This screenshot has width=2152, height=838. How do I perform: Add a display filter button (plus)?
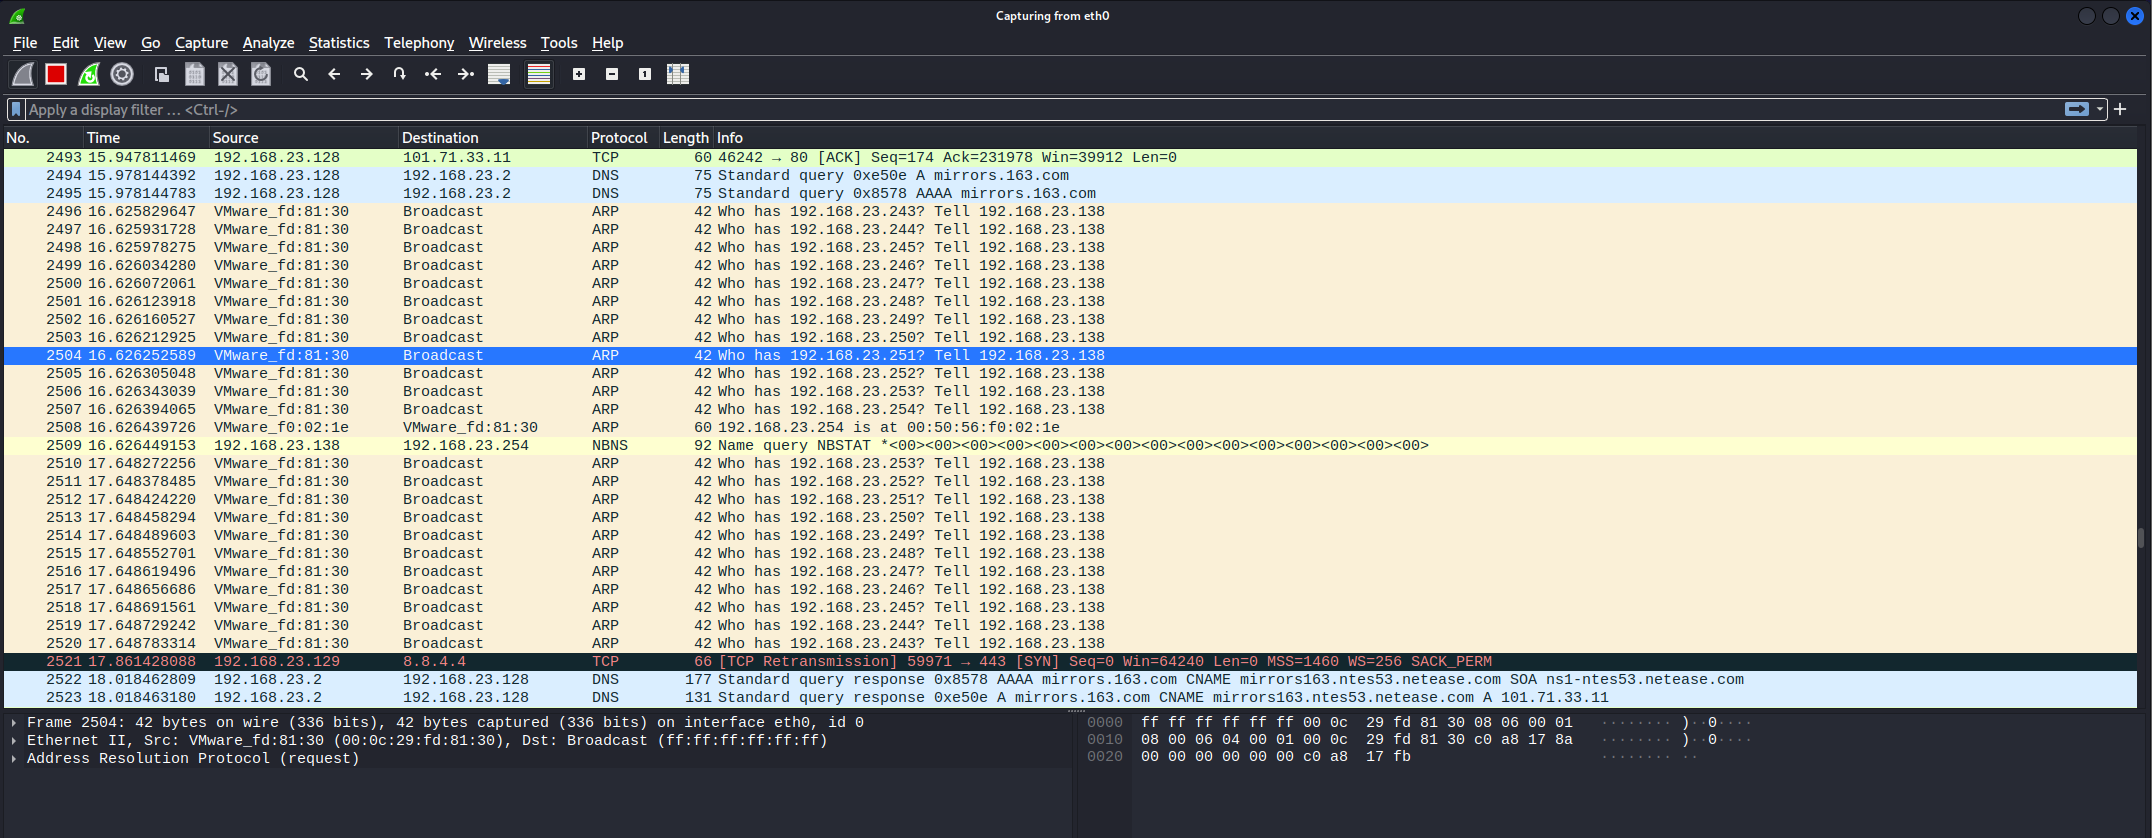pos(2120,109)
